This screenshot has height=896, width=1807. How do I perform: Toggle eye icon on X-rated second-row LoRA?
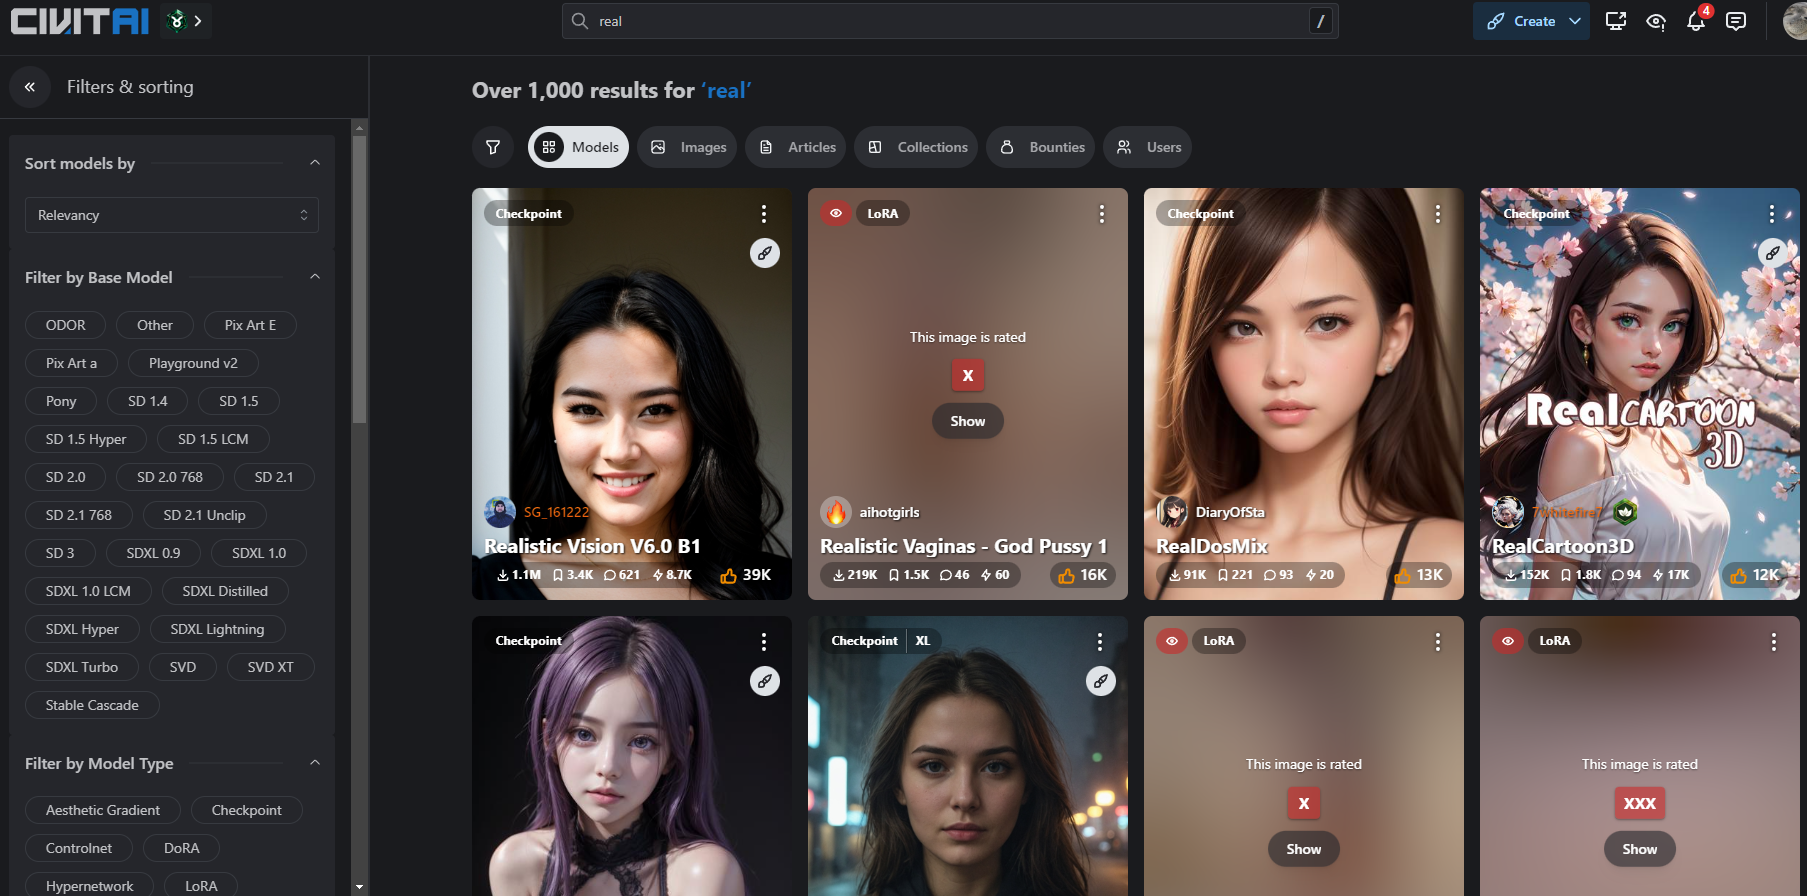click(x=1172, y=641)
